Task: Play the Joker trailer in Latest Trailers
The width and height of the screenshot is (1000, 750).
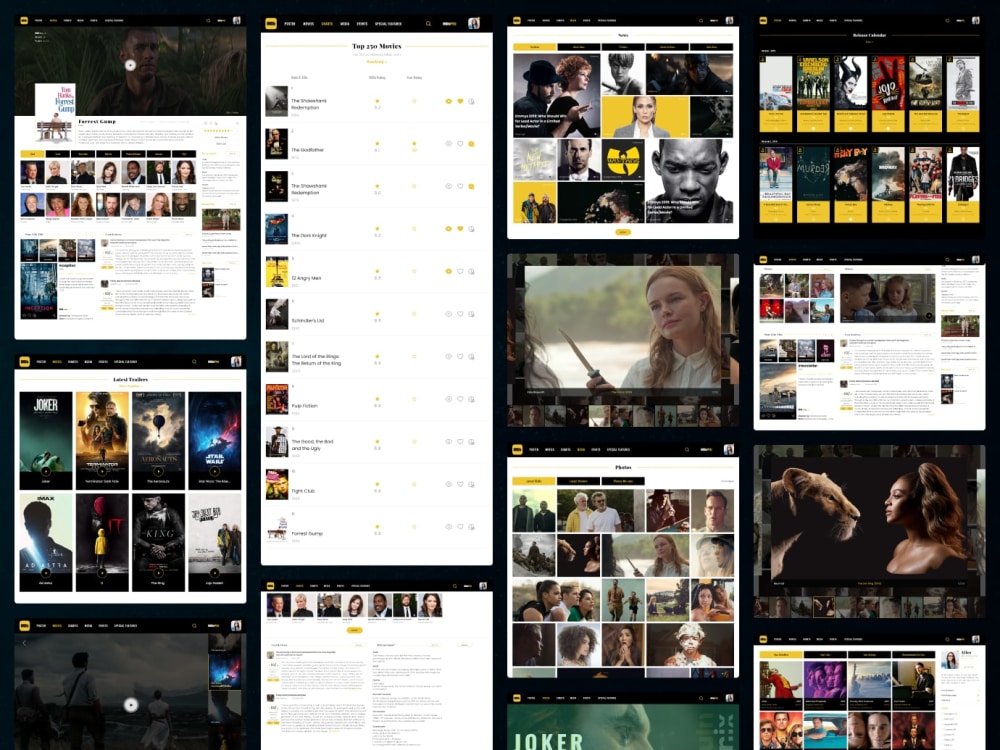Action: click(x=45, y=471)
